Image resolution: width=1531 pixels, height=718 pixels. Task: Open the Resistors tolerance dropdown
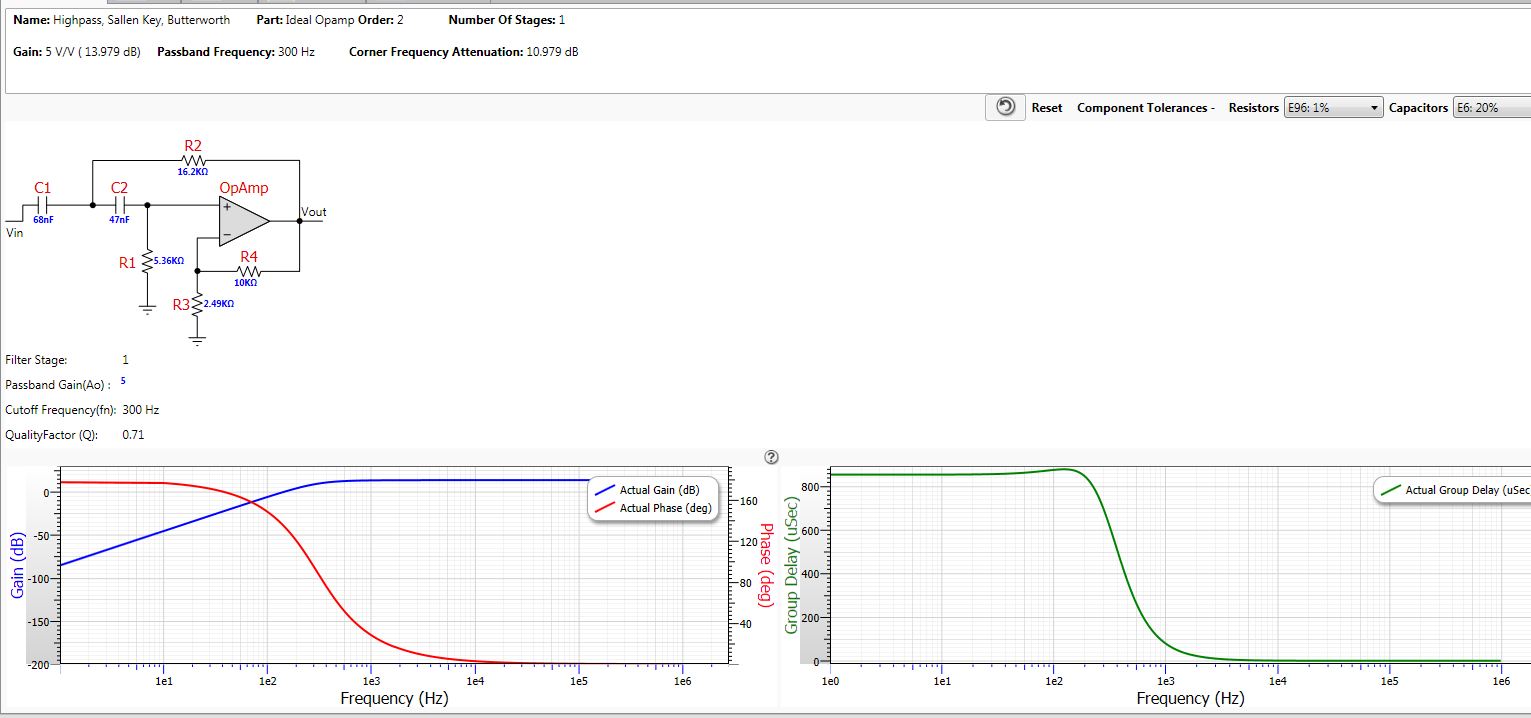[1332, 108]
